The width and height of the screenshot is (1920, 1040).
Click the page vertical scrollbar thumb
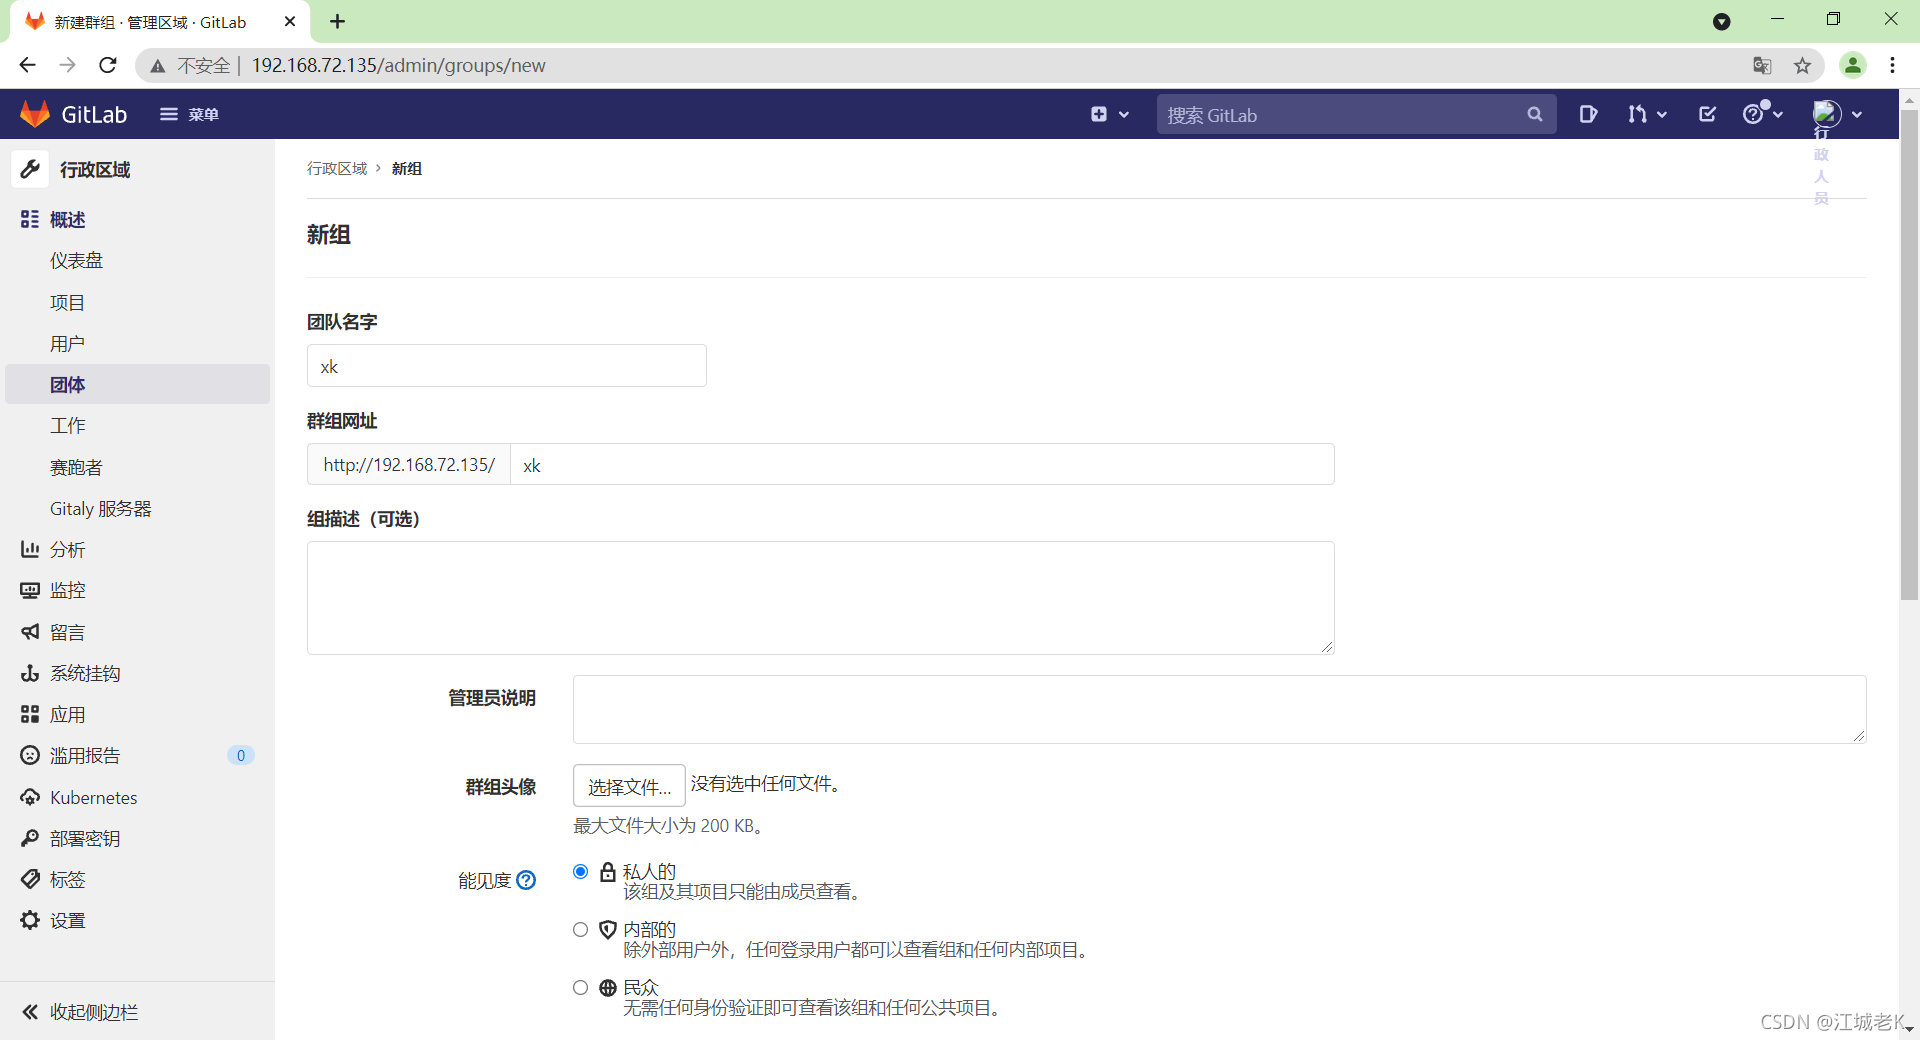pyautogui.click(x=1909, y=355)
